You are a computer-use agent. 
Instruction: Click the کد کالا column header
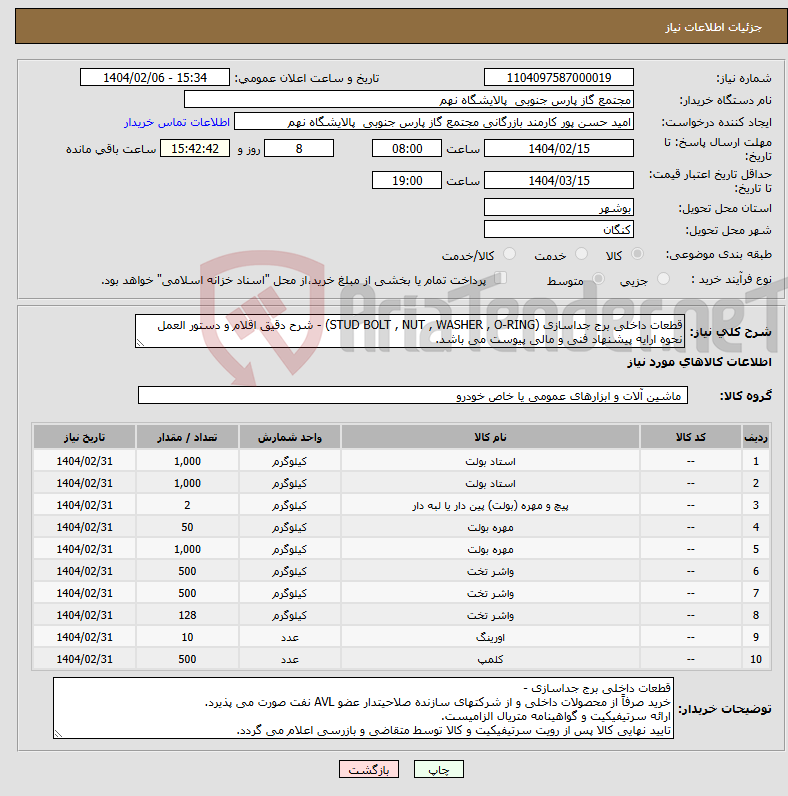[691, 437]
